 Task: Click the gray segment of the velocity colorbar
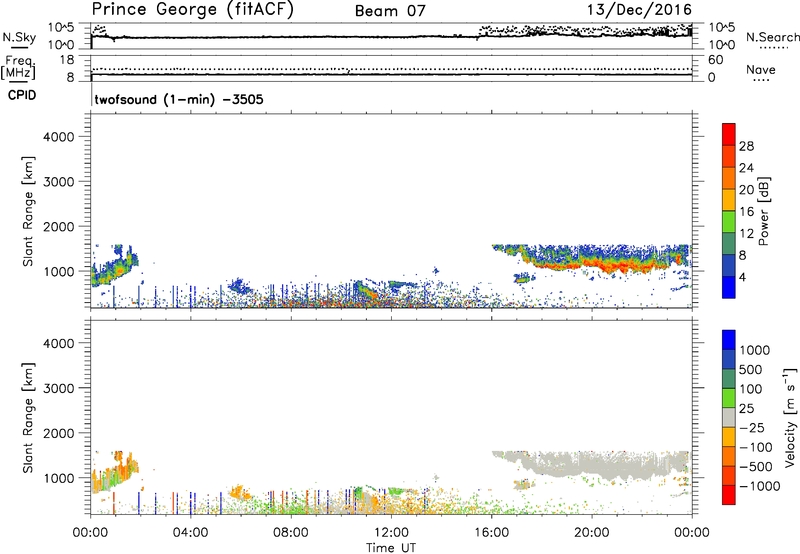(729, 417)
